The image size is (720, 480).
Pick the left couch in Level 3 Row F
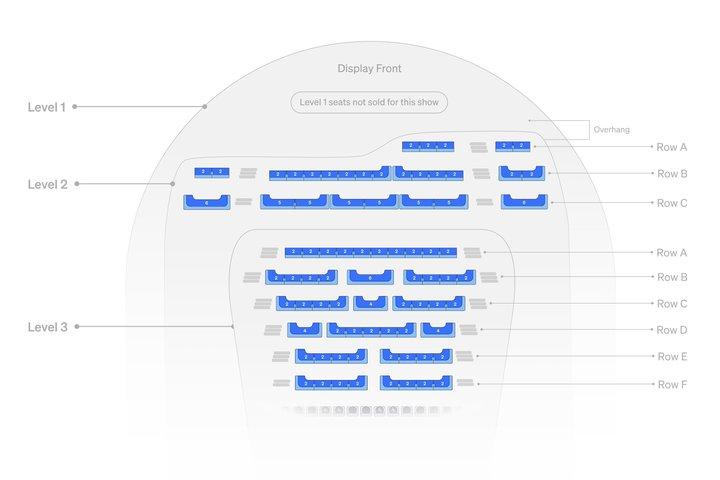coord(331,383)
